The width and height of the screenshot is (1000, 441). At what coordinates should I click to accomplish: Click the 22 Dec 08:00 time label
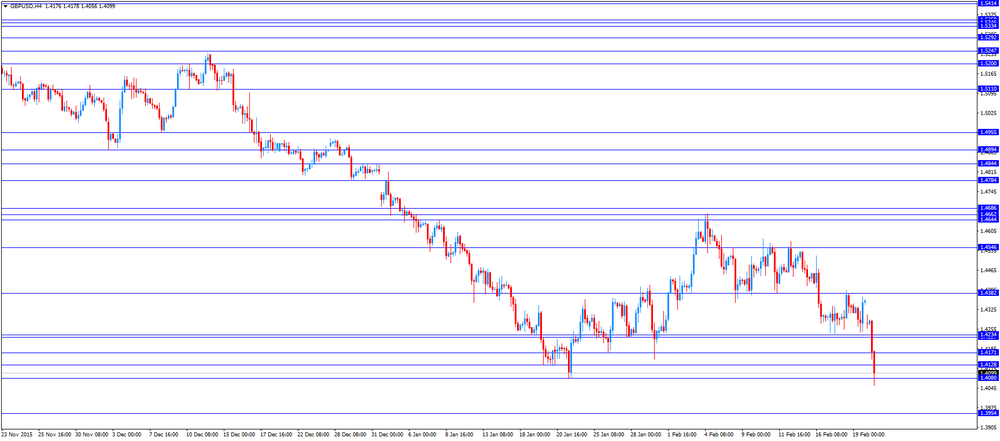[312, 435]
